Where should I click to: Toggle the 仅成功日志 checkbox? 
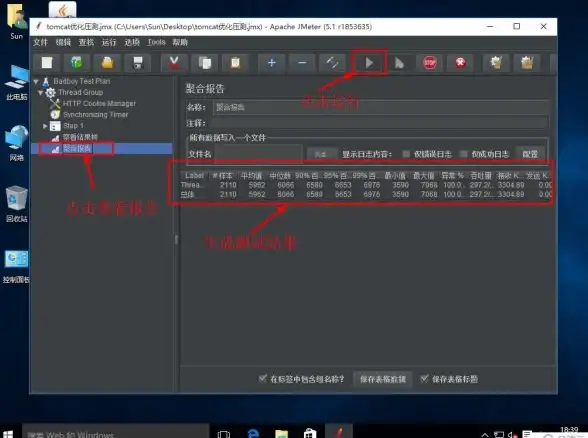click(x=464, y=154)
